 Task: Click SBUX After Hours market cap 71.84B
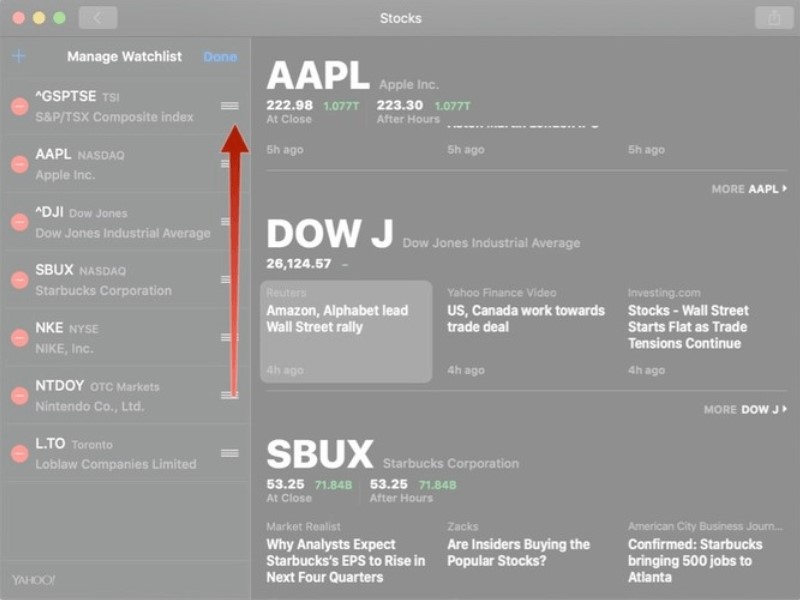[x=437, y=485]
